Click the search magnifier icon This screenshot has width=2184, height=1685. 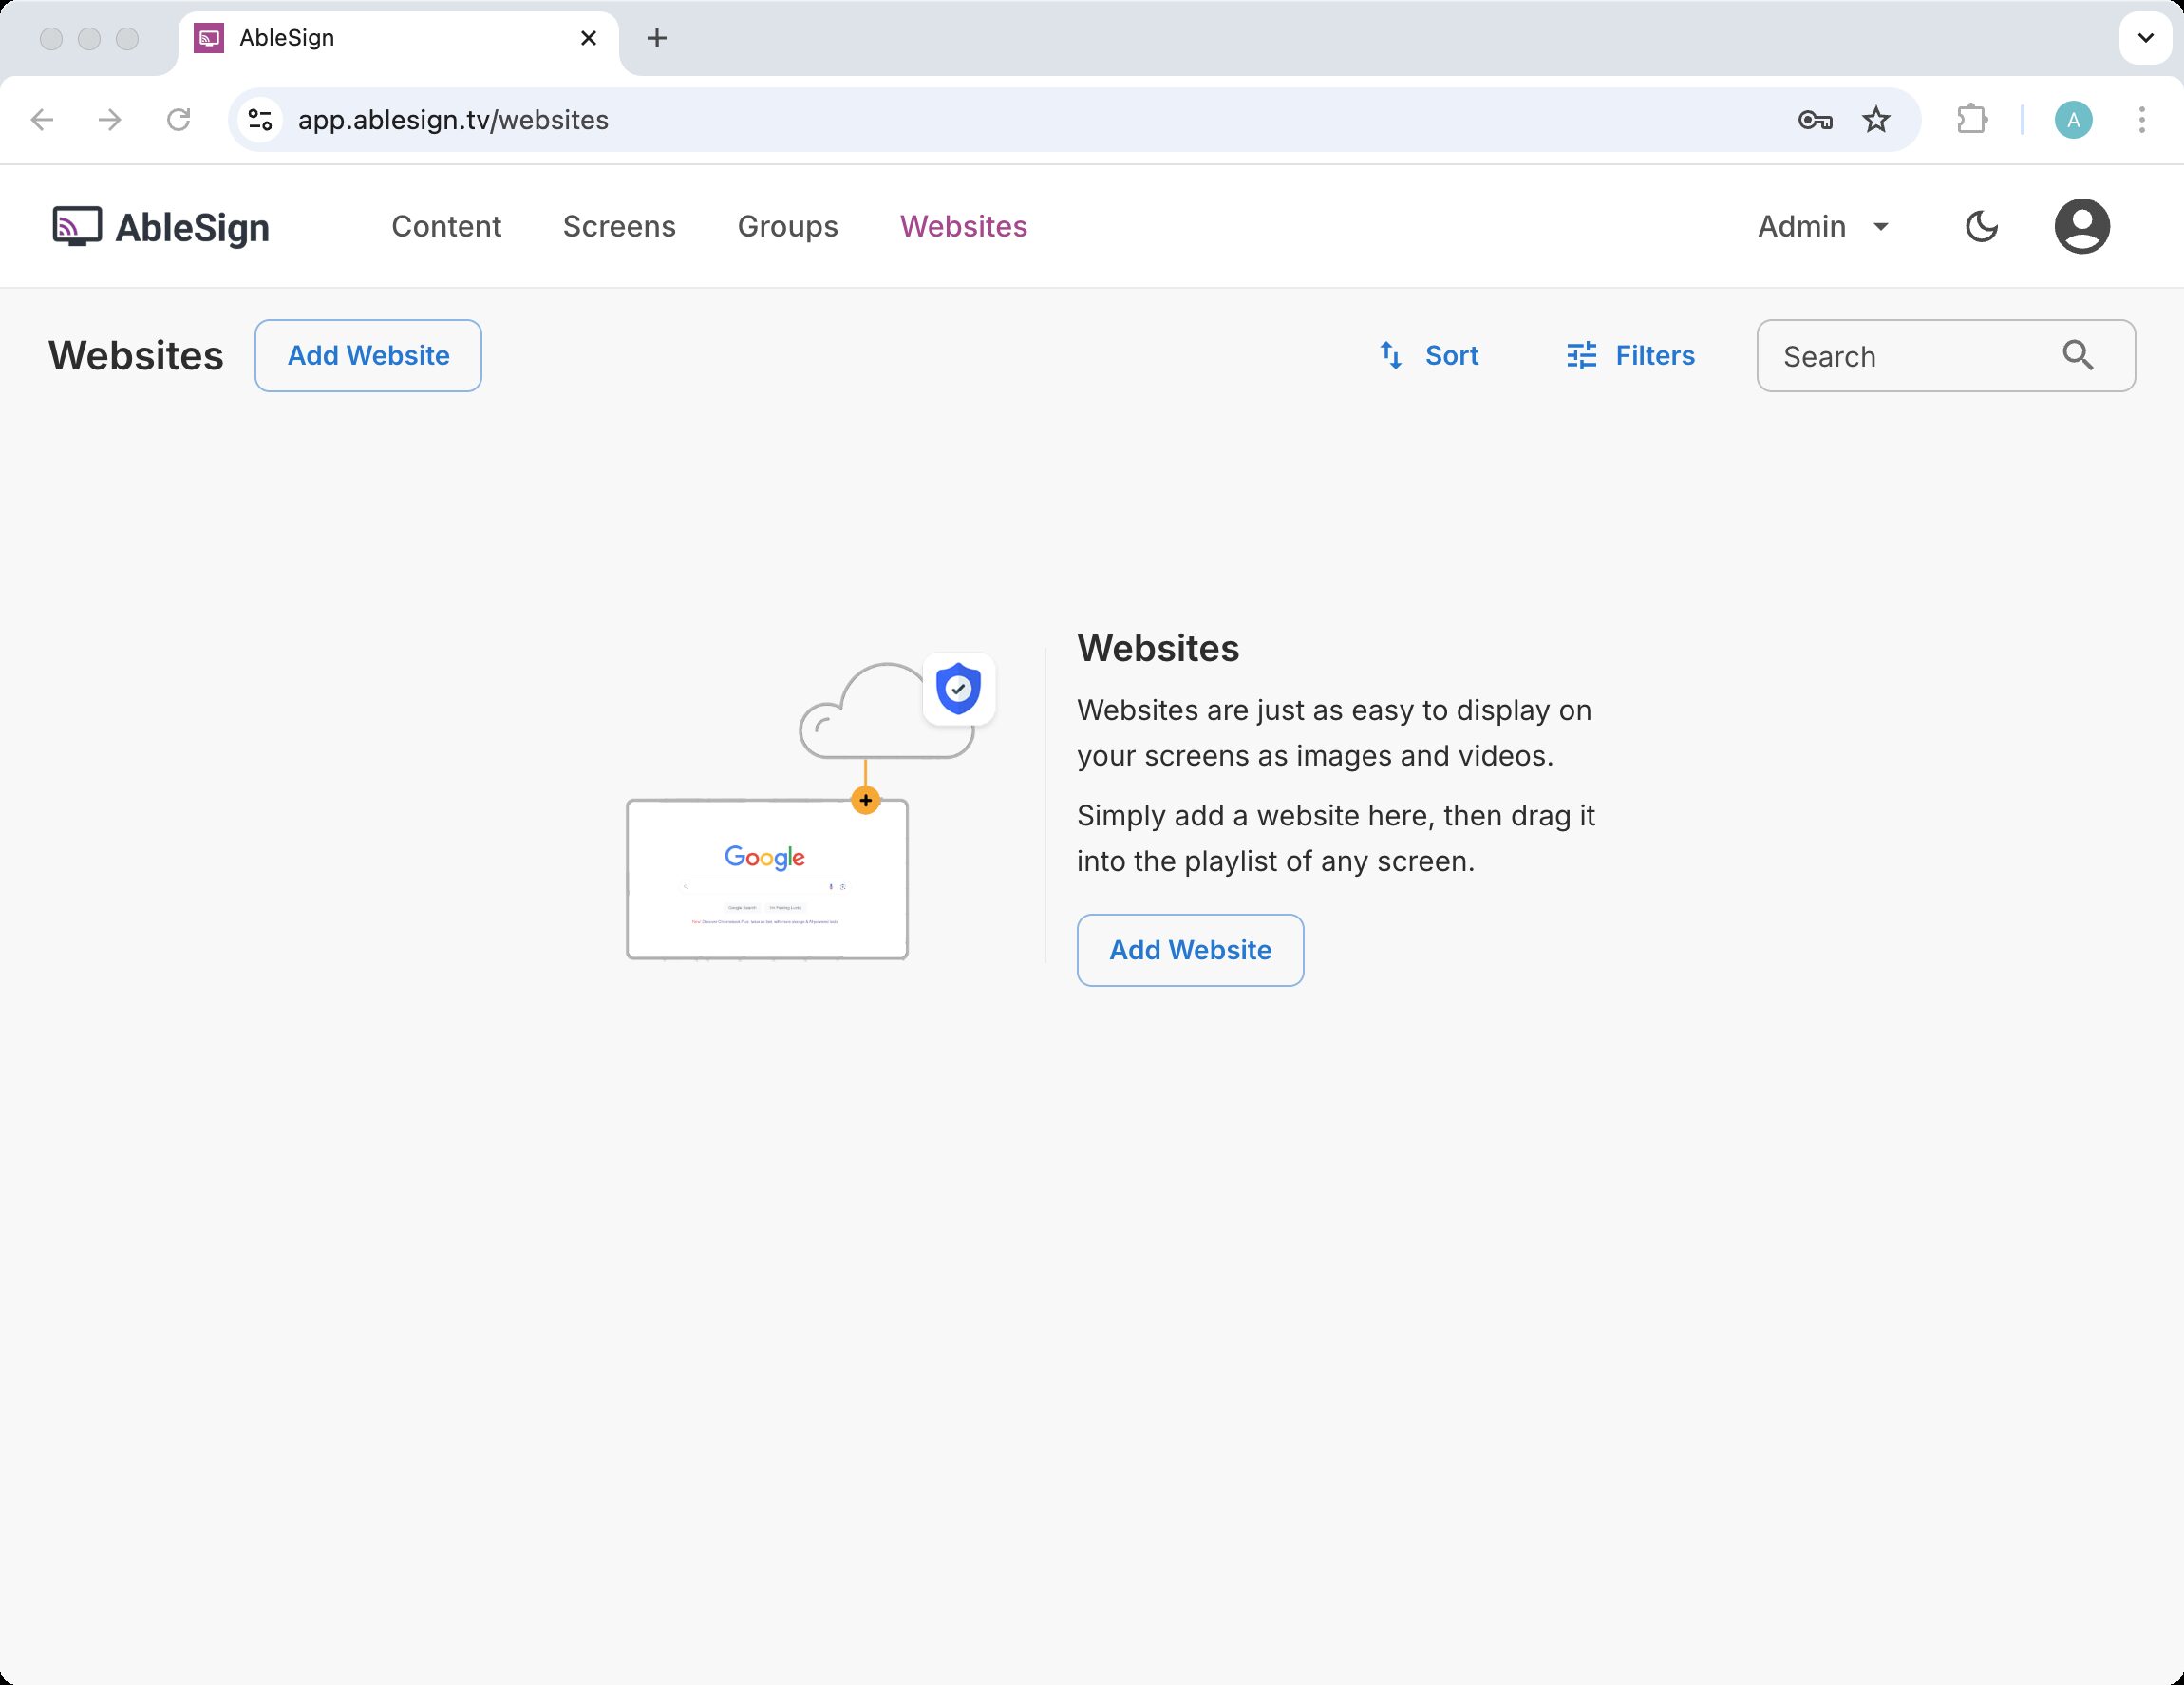click(2077, 355)
